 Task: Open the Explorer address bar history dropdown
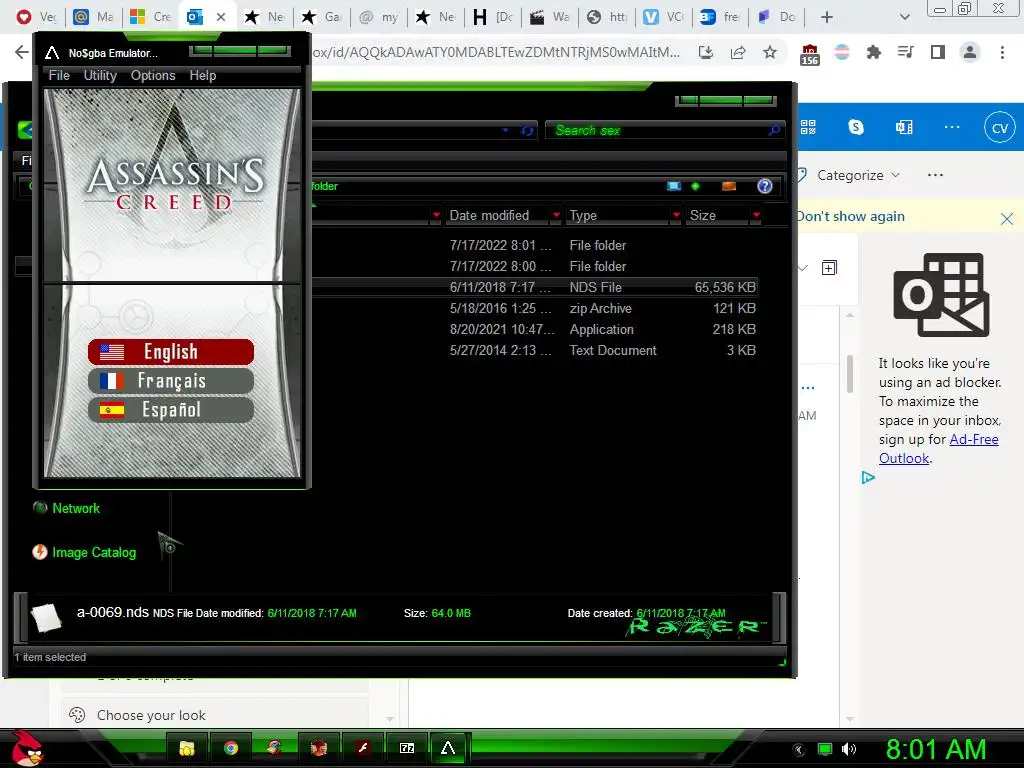click(505, 131)
